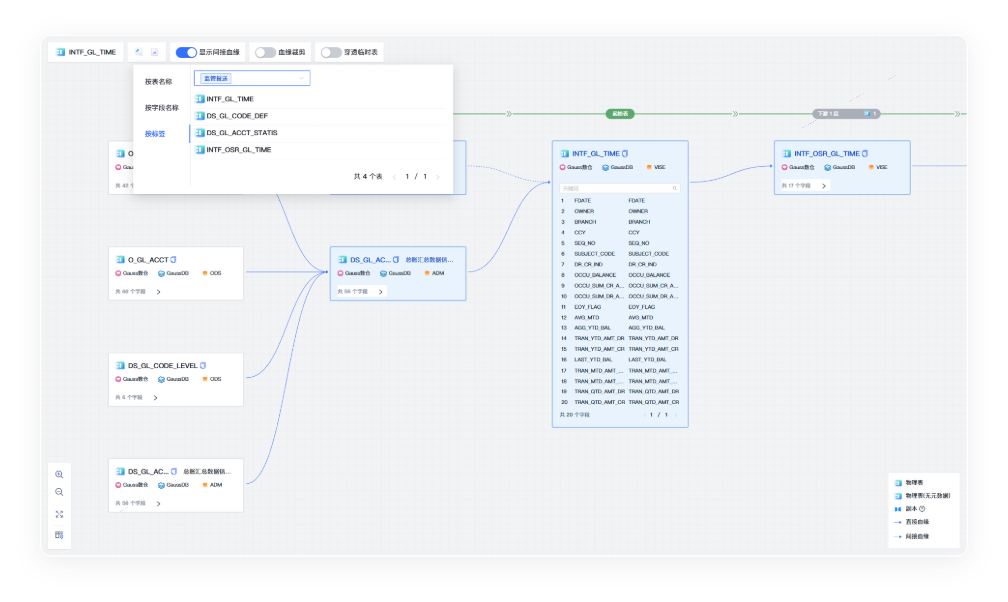This screenshot has width=1008, height=602.
Task: Click the table count icon in the 下游 1 层 pill
Action: (x=867, y=114)
